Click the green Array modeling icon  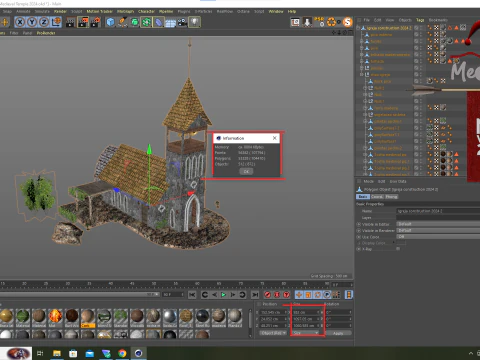coord(146,22)
